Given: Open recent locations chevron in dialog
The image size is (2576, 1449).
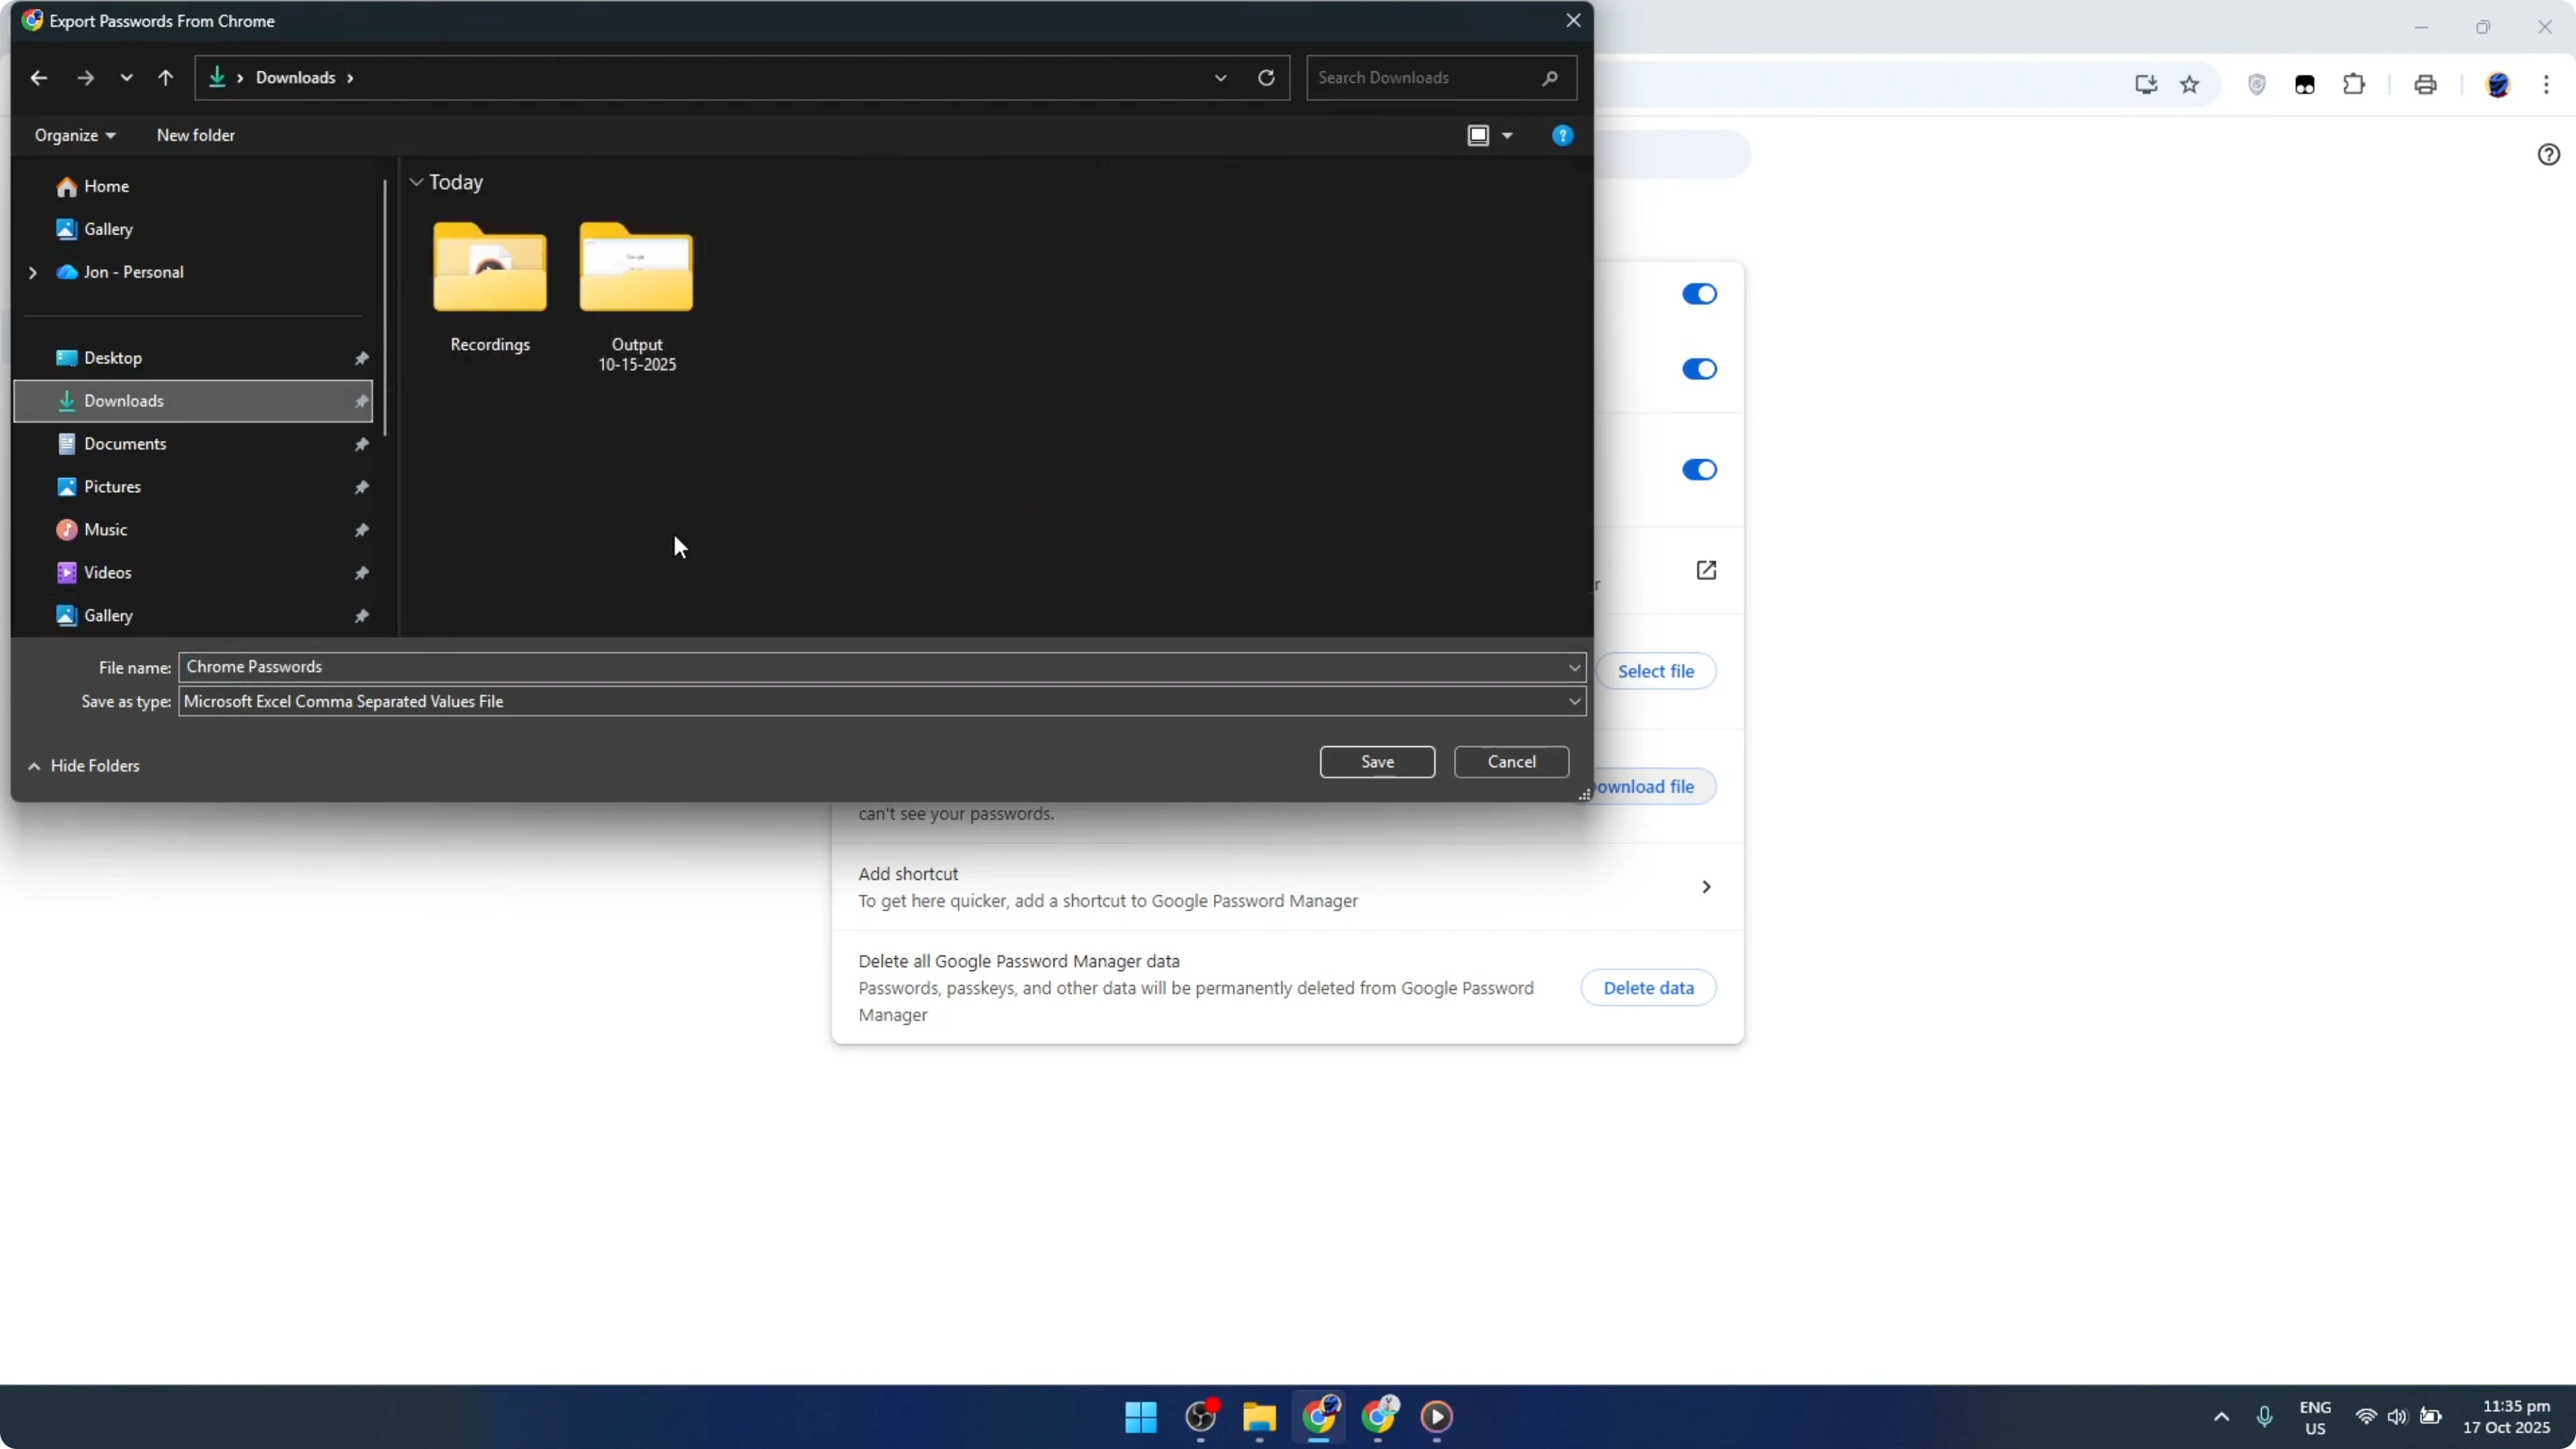Looking at the screenshot, I should 126,78.
